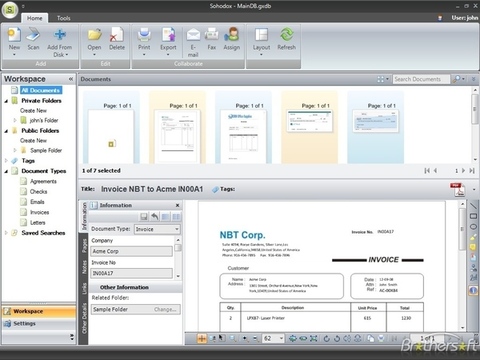Click the PDF file icon beside Tags
This screenshot has width=480, height=360.
click(x=457, y=189)
